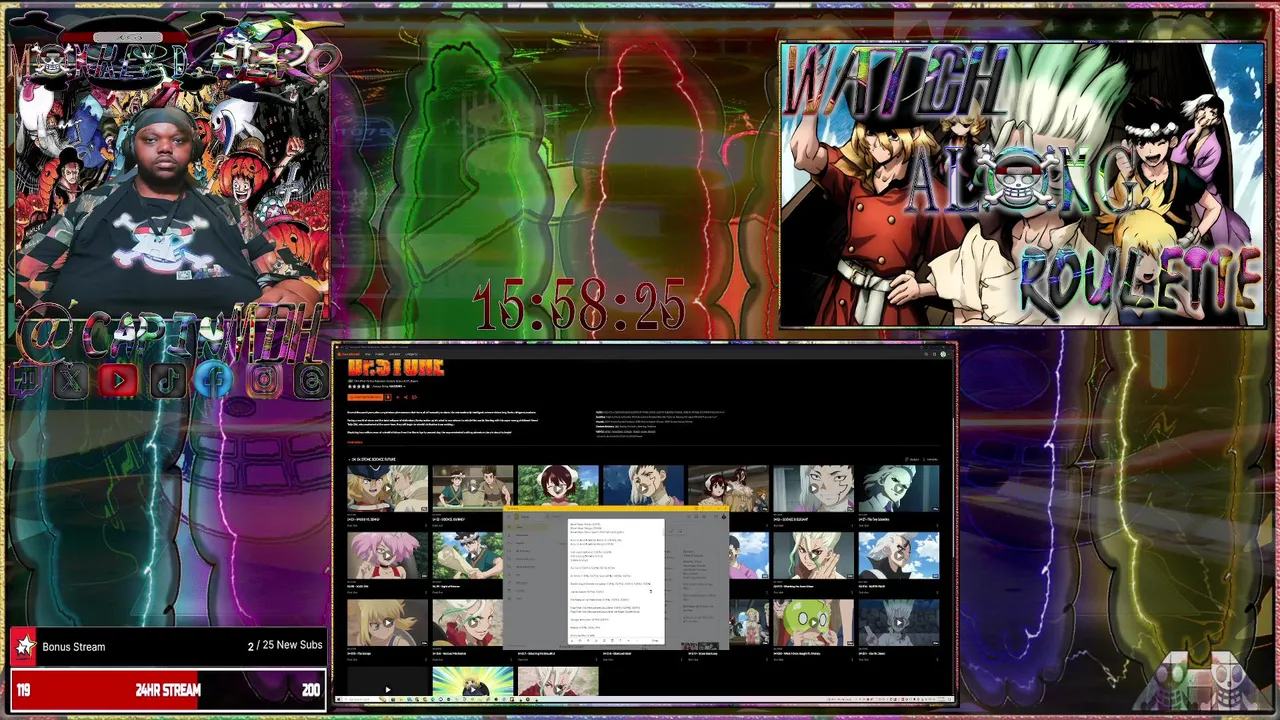Click the orange Start Watching button

pos(364,397)
